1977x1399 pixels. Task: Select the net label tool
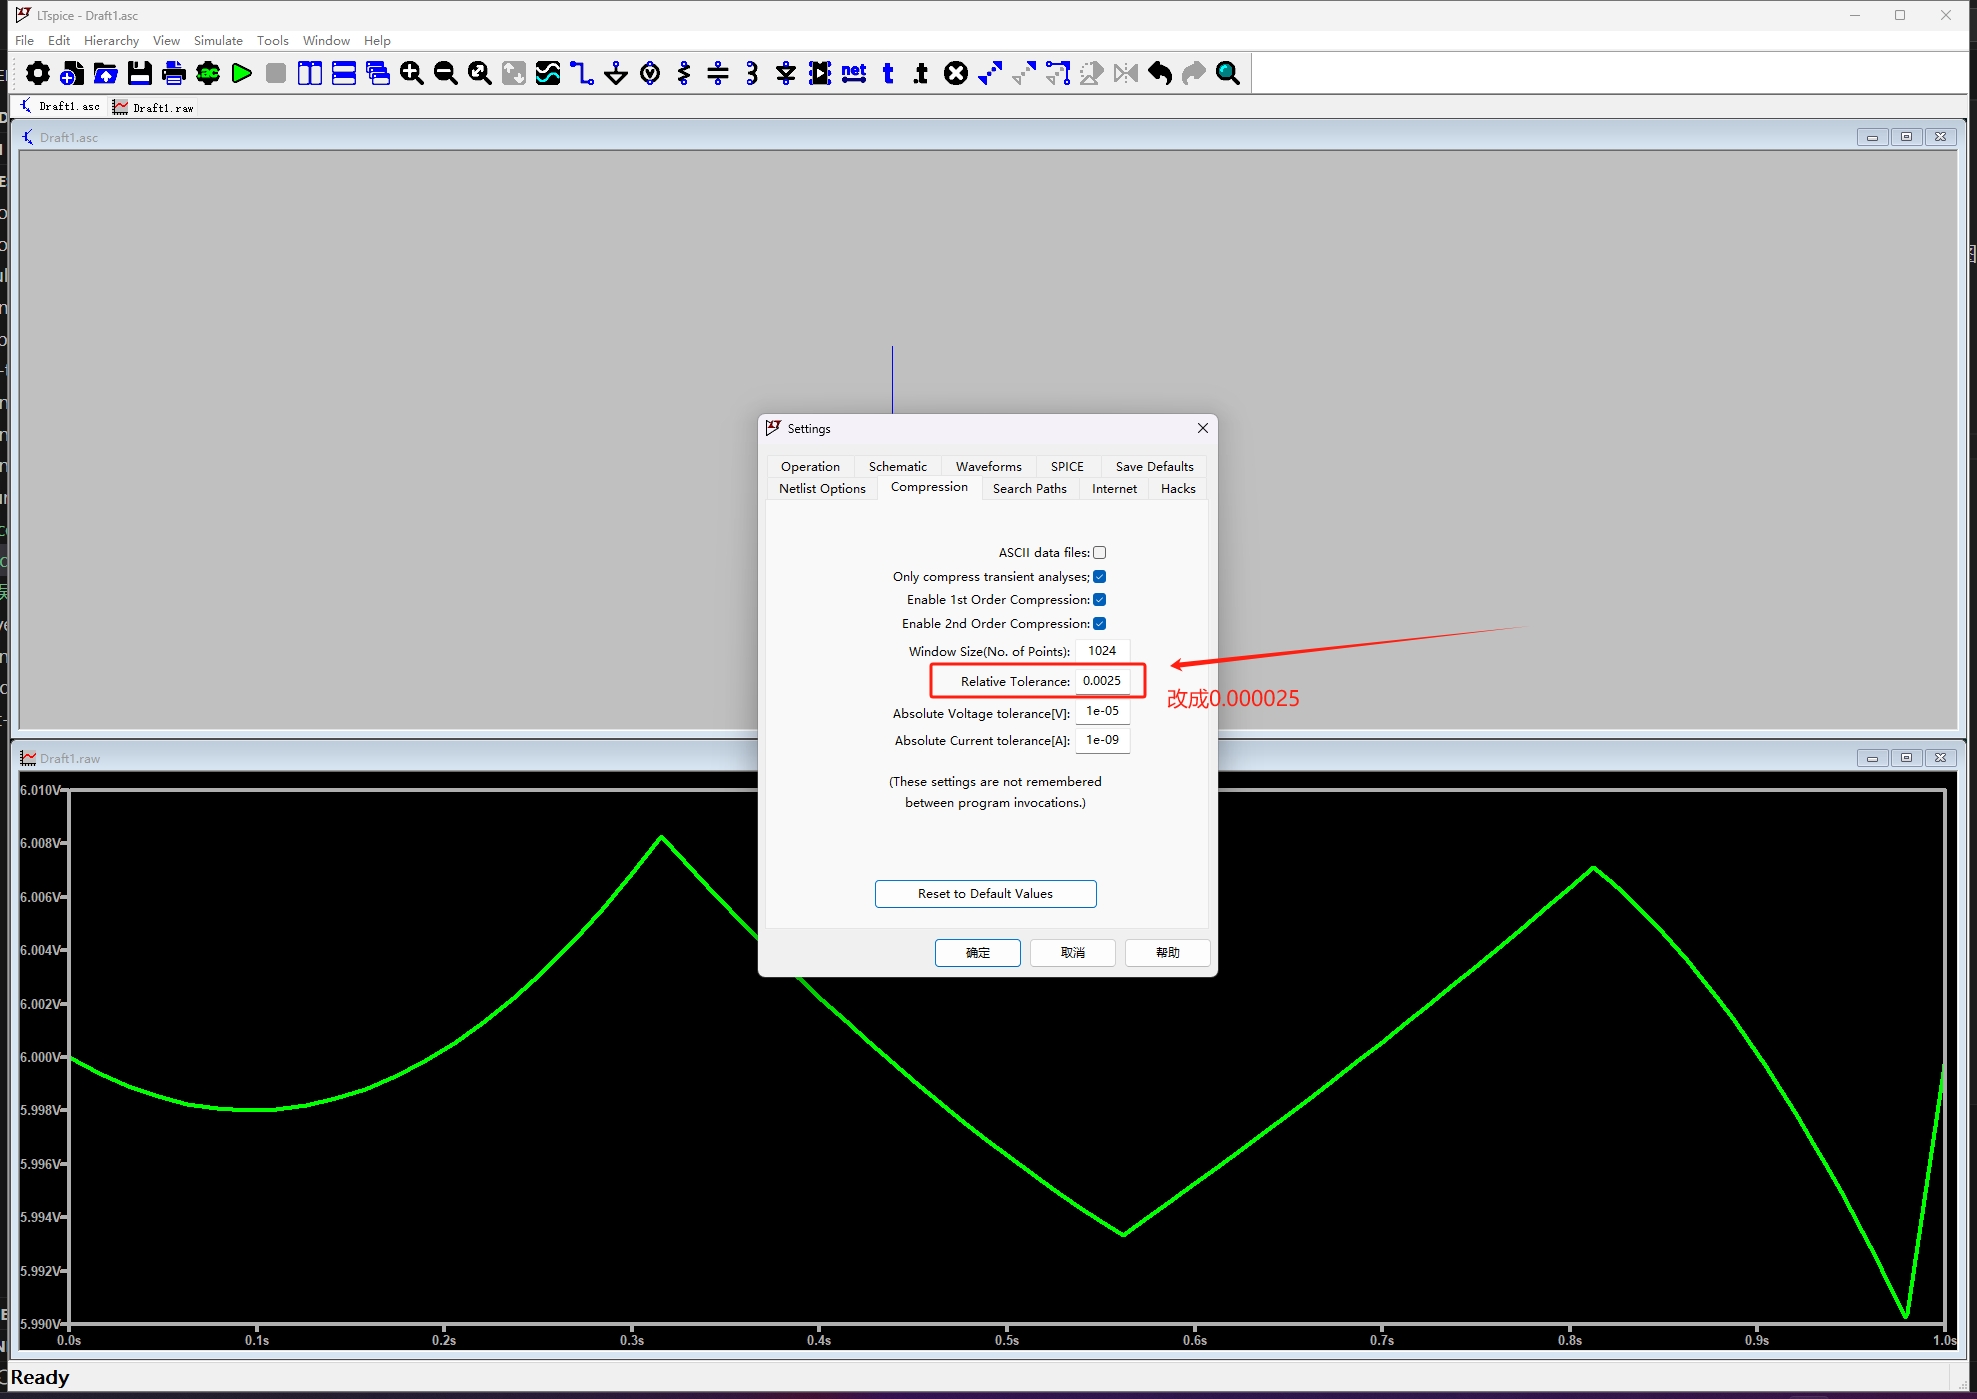(x=854, y=73)
